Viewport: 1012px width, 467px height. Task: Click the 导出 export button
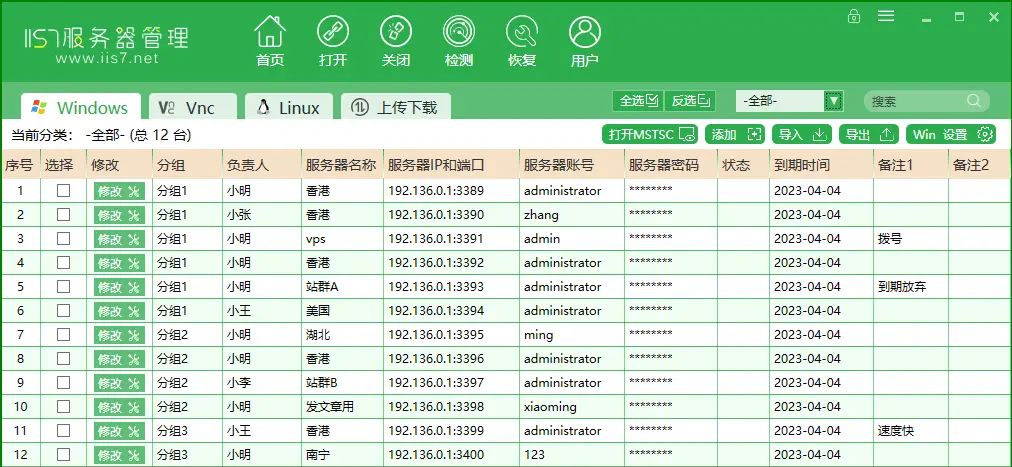[x=869, y=134]
